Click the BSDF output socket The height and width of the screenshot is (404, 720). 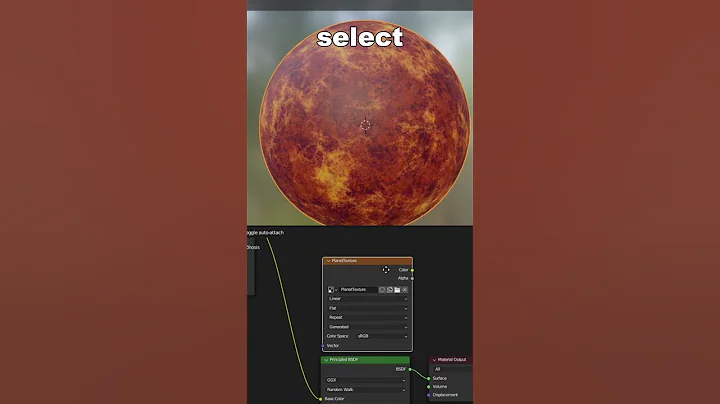point(410,369)
